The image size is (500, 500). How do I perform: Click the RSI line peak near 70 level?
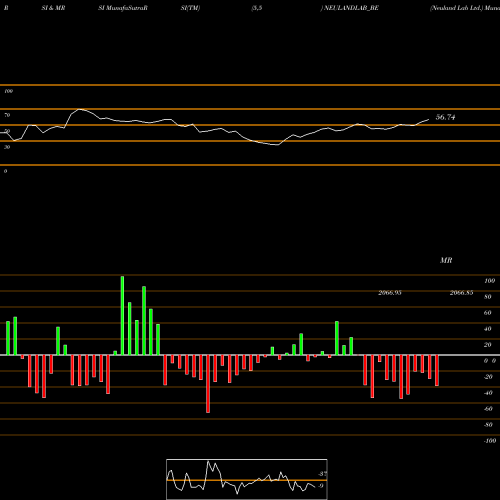tap(79, 109)
